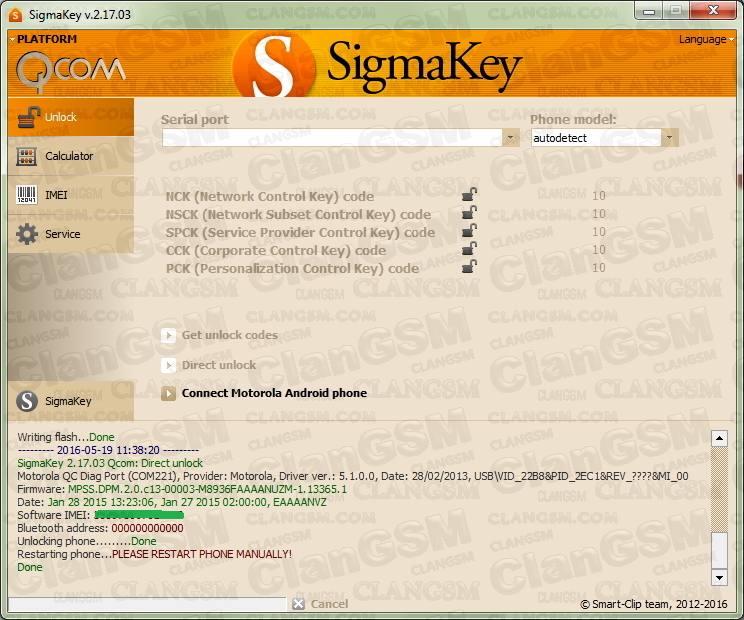The height and width of the screenshot is (620, 744).
Task: Click the barcode IMEI icon
Action: coord(27,195)
